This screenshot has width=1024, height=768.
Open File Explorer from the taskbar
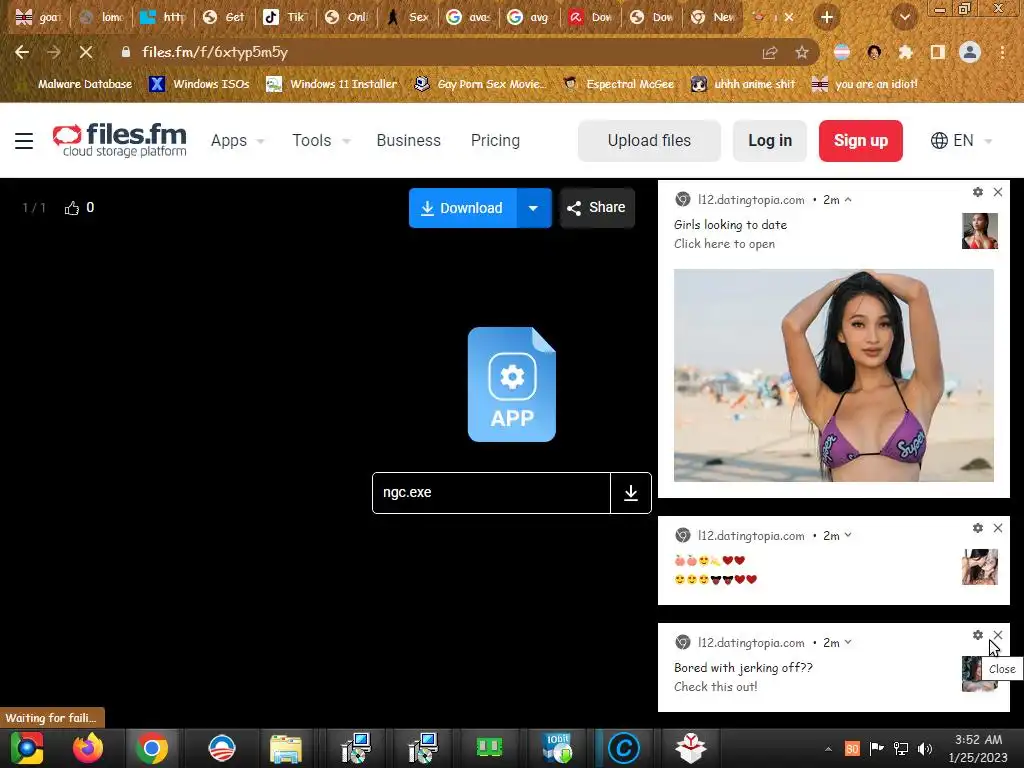[286, 748]
